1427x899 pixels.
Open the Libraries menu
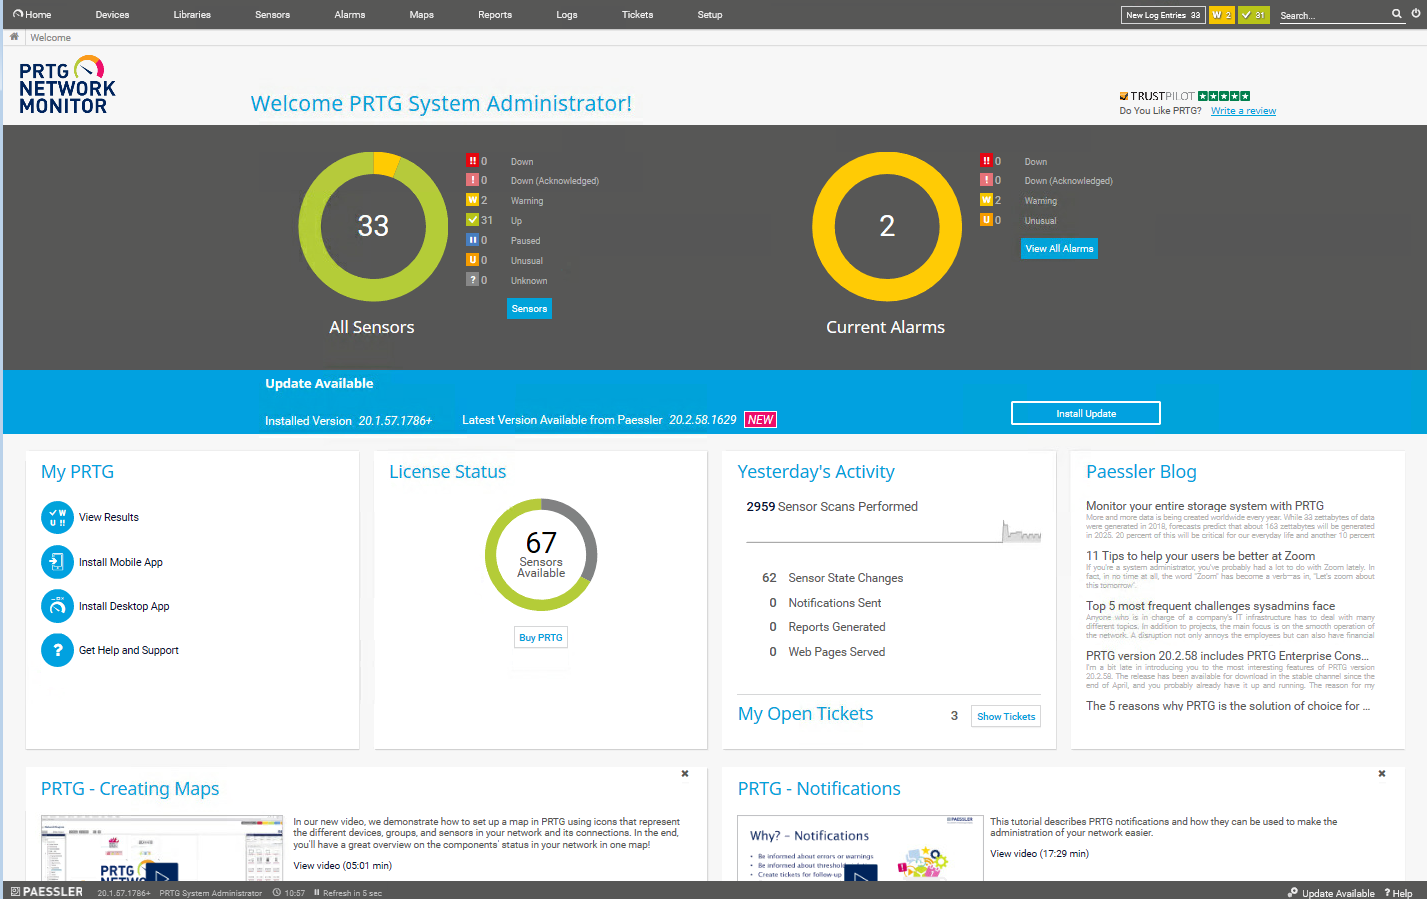pyautogui.click(x=192, y=15)
